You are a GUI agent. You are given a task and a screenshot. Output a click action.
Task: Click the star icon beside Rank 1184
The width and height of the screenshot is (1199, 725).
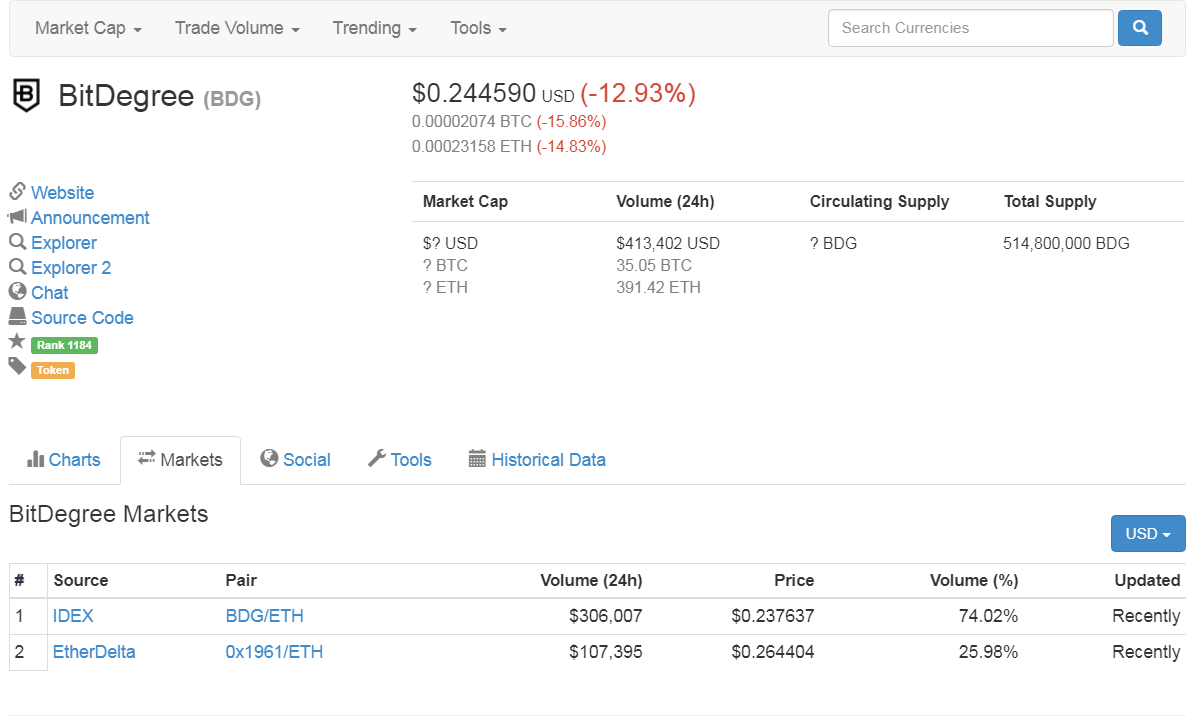coord(17,341)
